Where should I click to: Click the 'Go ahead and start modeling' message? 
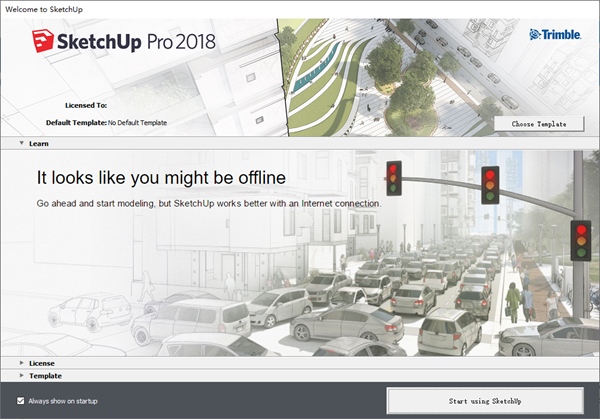(x=209, y=204)
